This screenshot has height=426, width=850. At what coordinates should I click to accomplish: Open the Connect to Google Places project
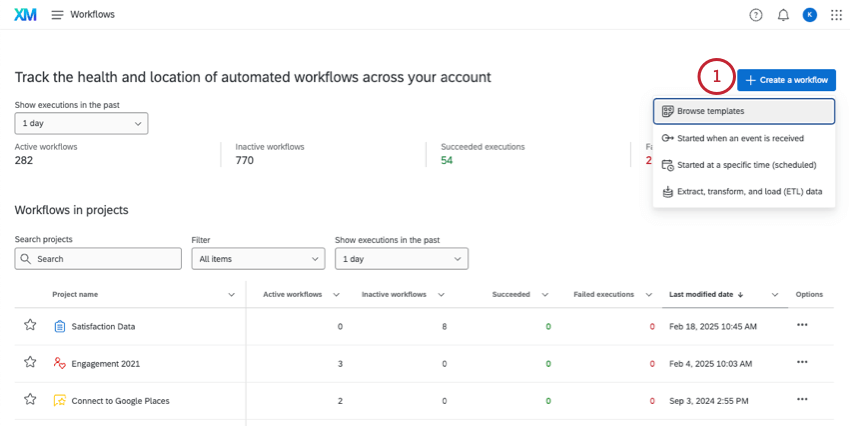pyautogui.click(x=120, y=400)
